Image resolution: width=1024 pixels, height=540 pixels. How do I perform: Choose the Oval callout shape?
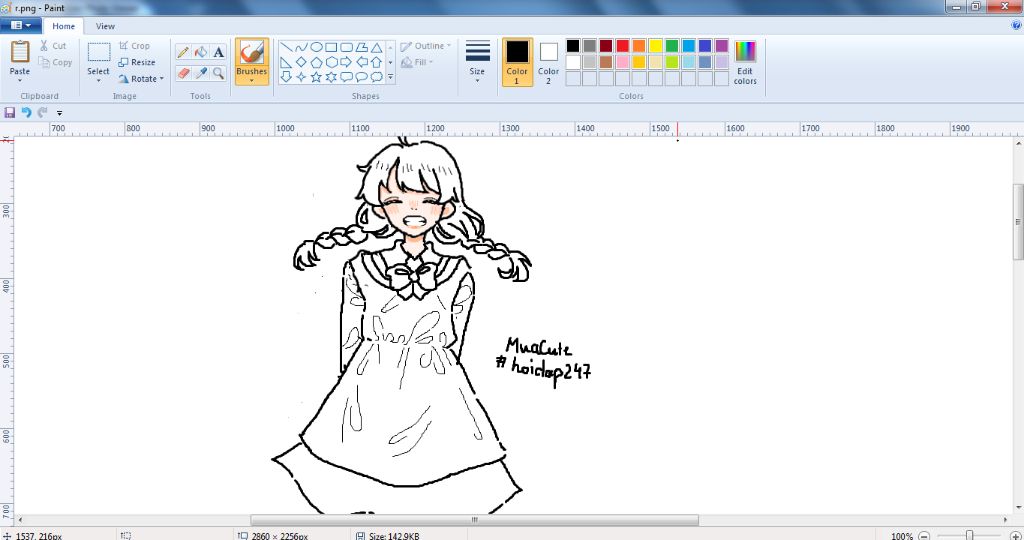coord(361,77)
